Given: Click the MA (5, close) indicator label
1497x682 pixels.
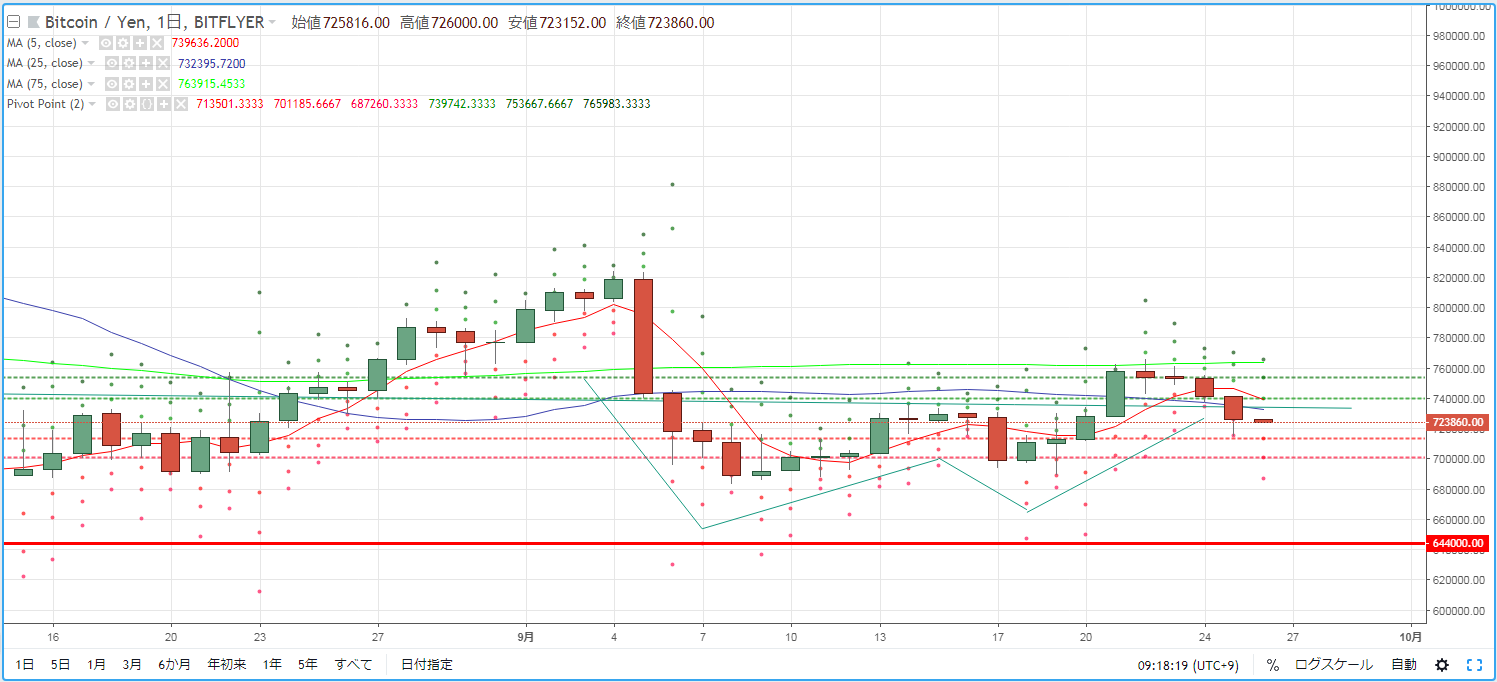Looking at the screenshot, I should (x=42, y=43).
